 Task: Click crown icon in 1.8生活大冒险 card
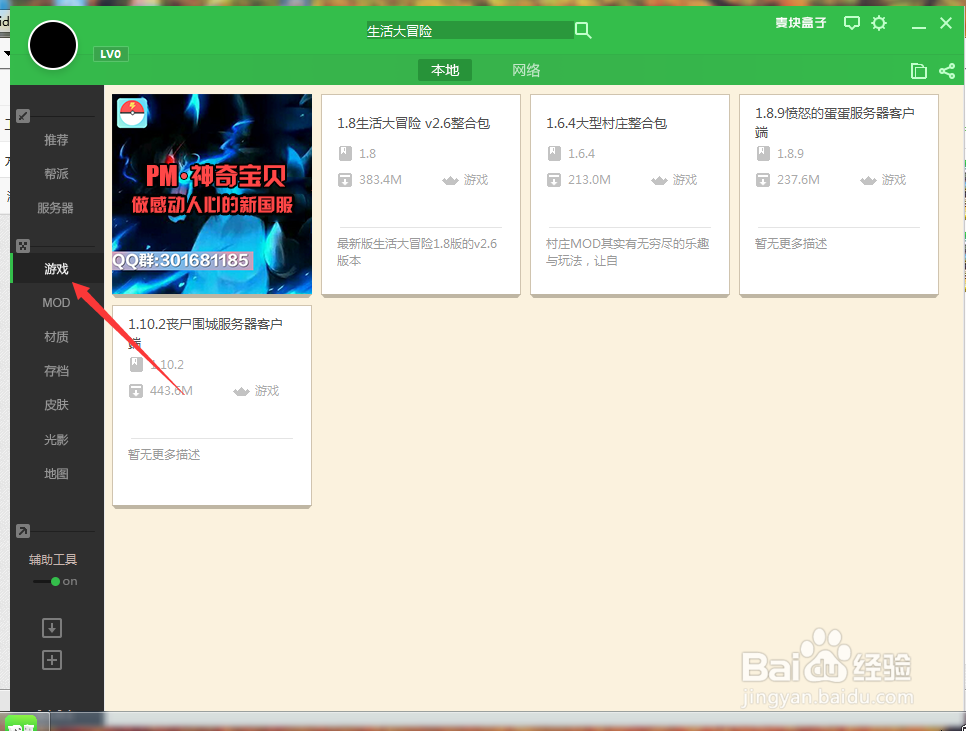click(450, 180)
